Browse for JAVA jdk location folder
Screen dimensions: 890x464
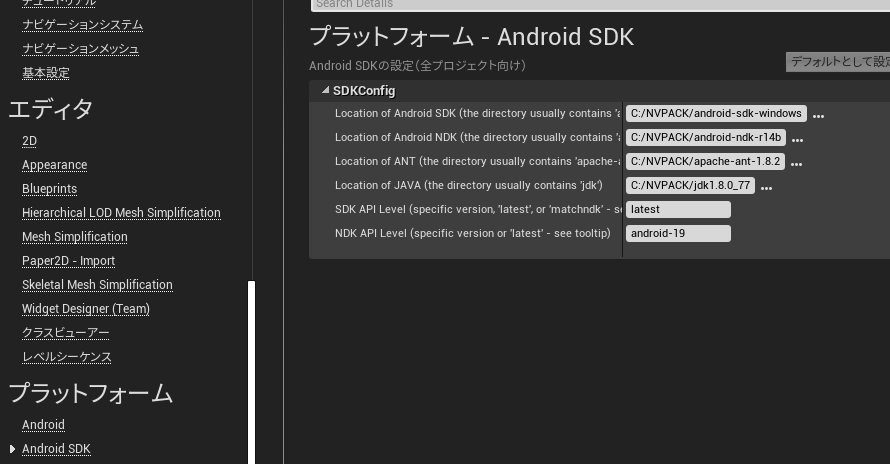[766, 187]
